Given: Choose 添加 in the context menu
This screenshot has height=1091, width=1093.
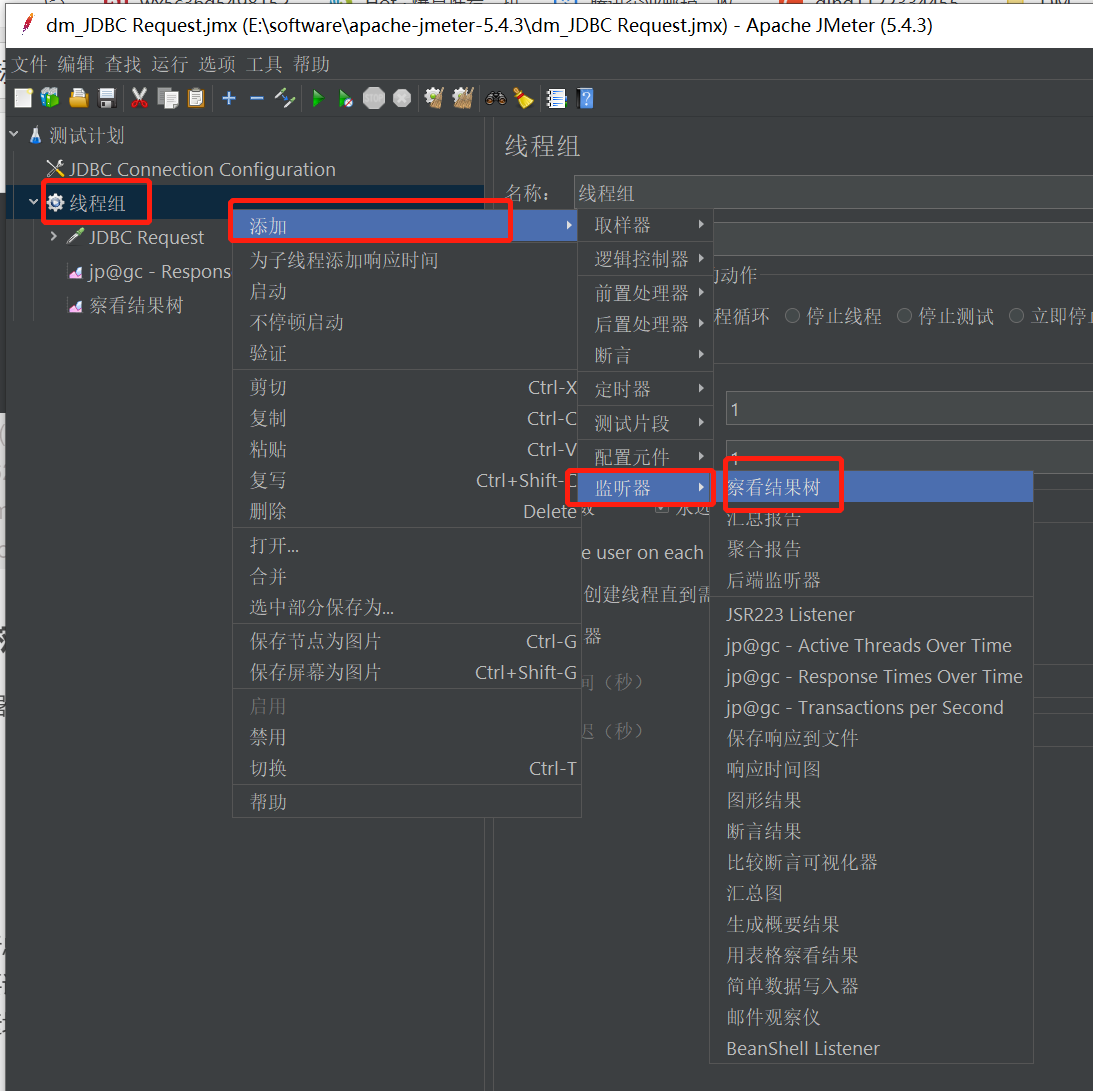Looking at the screenshot, I should [405, 226].
